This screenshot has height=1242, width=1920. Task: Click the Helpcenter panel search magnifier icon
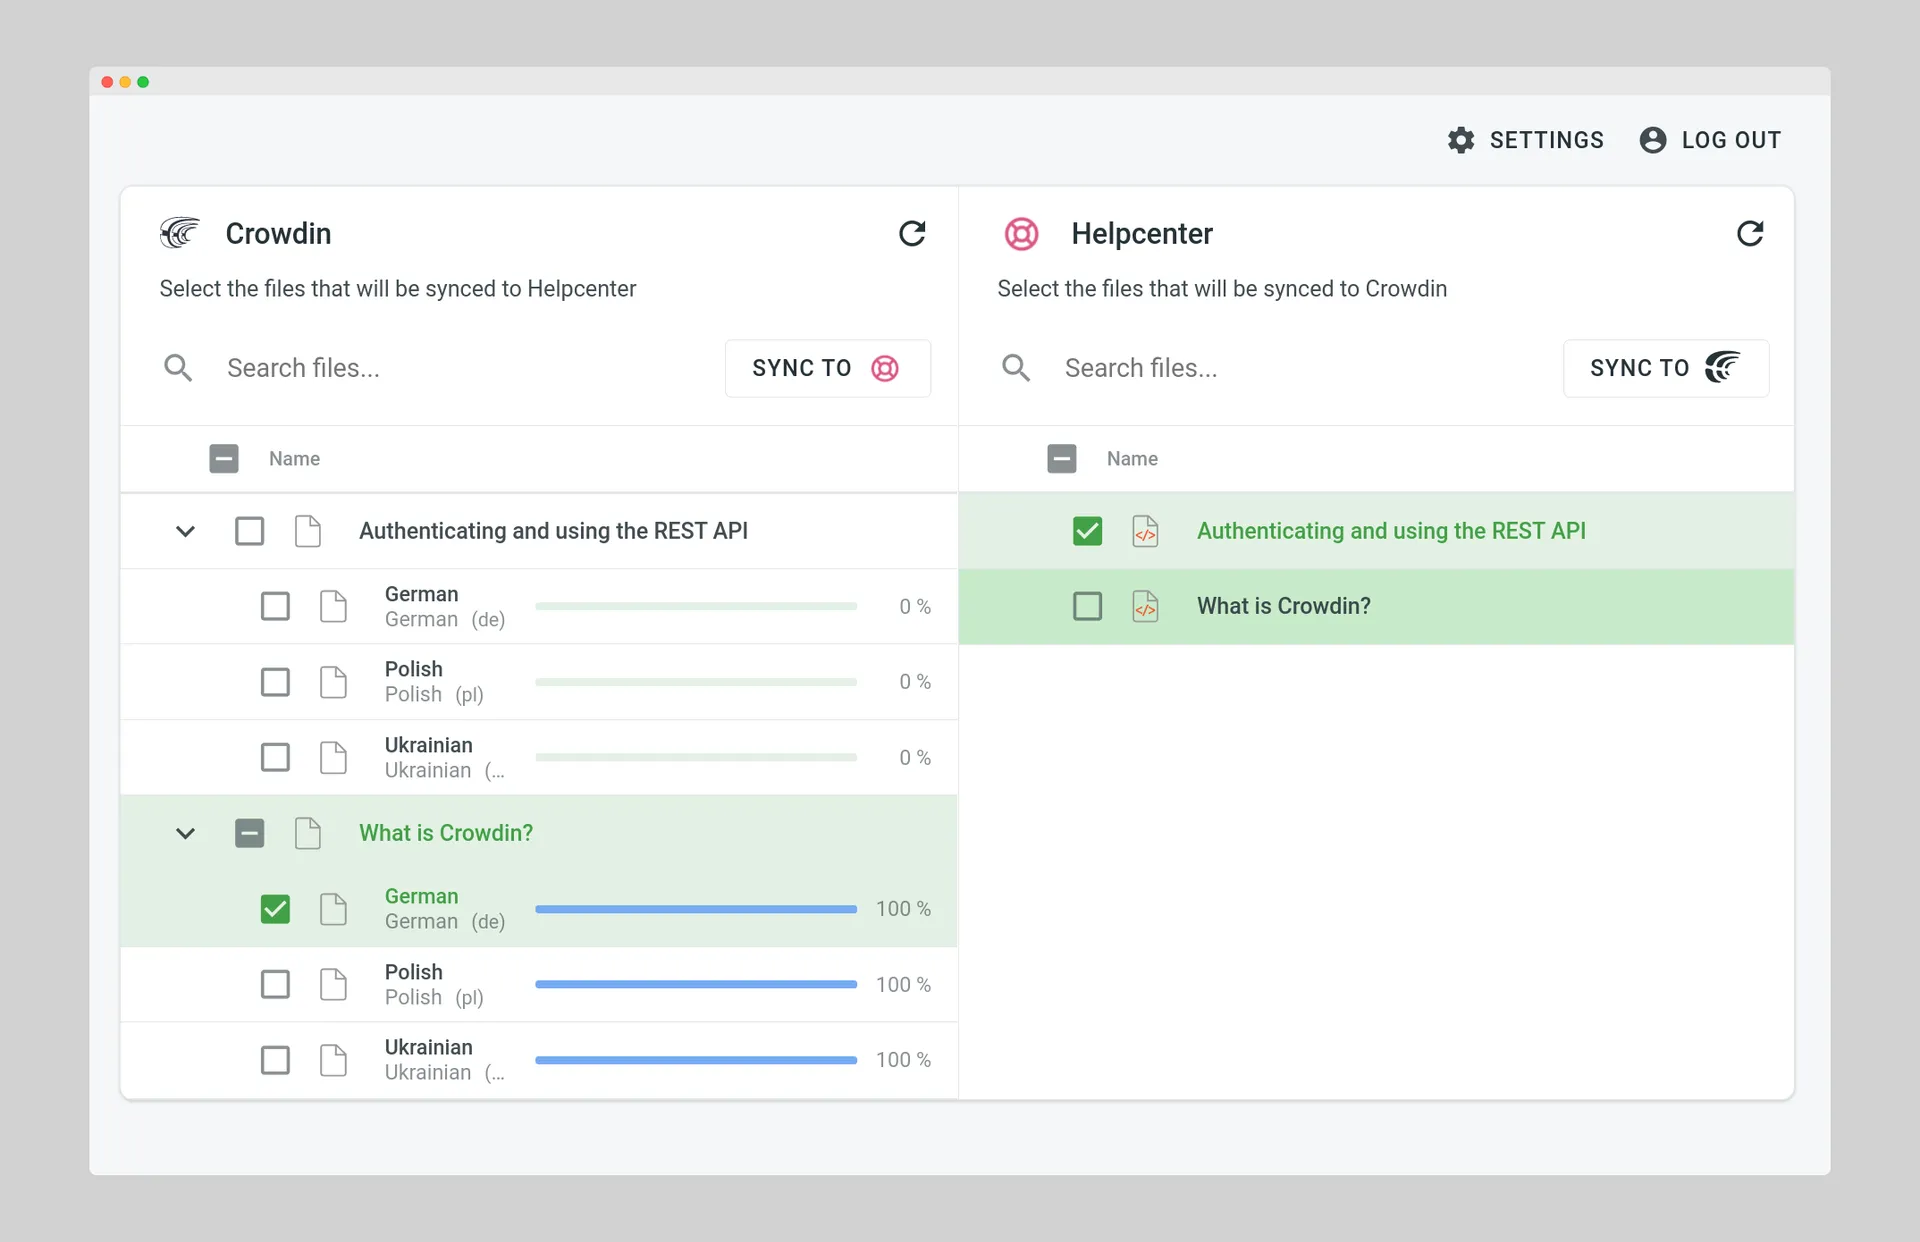coord(1016,368)
